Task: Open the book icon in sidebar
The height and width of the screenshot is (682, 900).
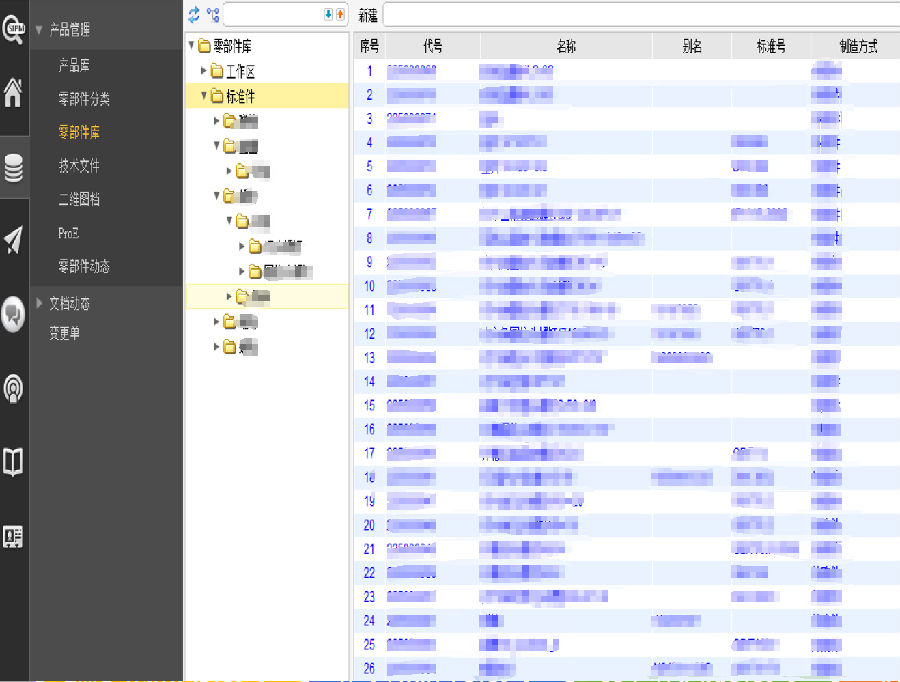Action: [14, 462]
